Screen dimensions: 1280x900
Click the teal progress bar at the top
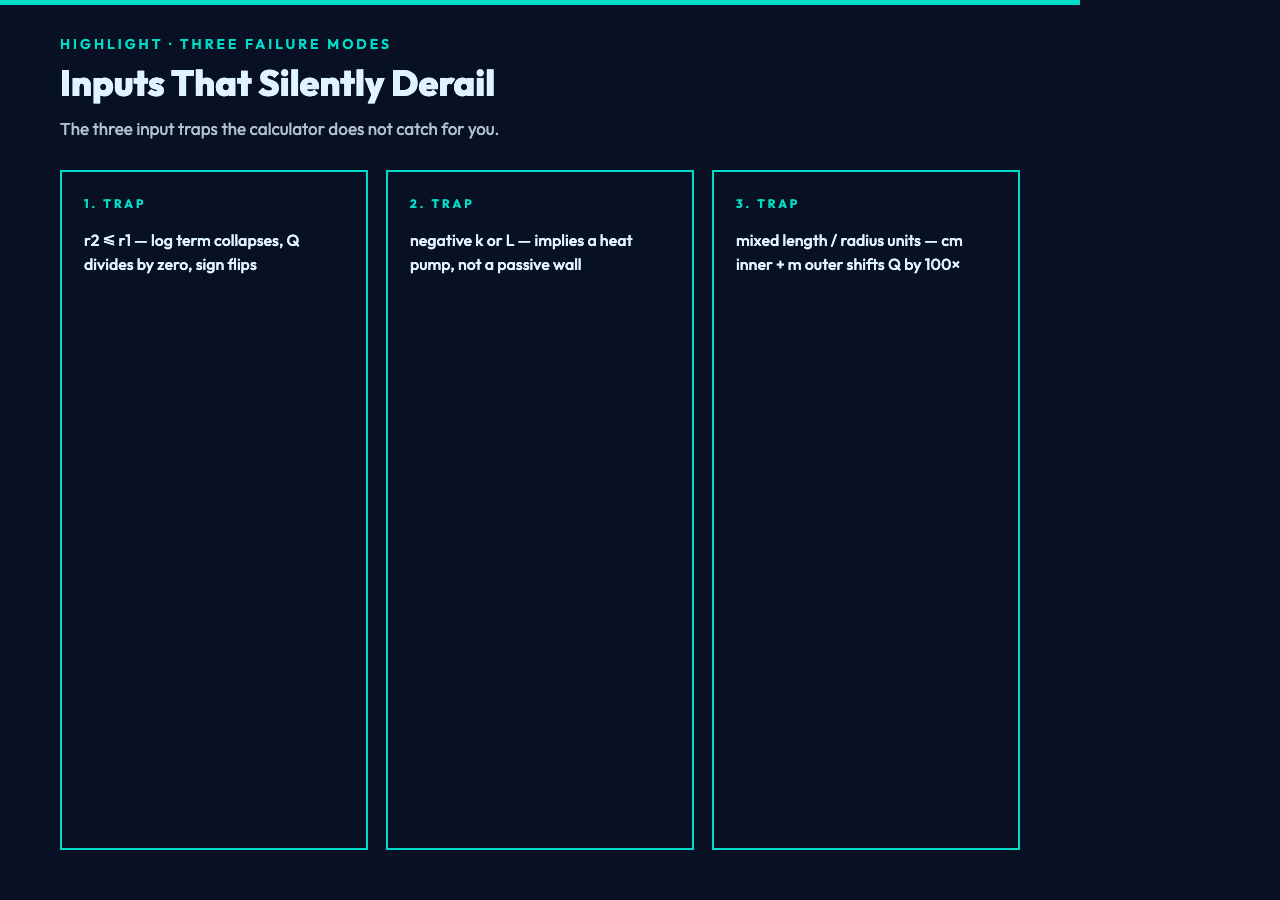[540, 2]
